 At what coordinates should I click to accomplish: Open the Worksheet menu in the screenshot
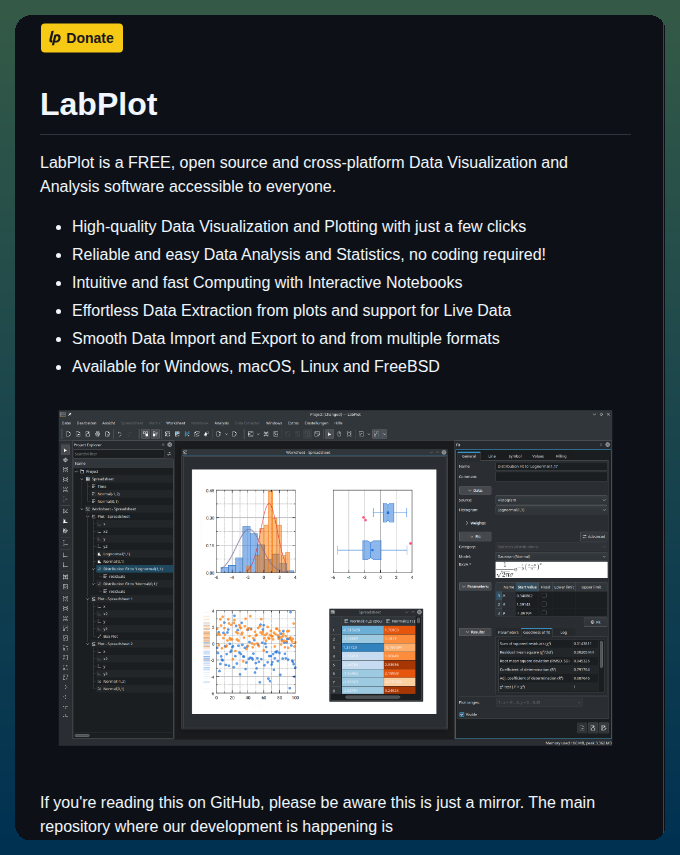176,423
